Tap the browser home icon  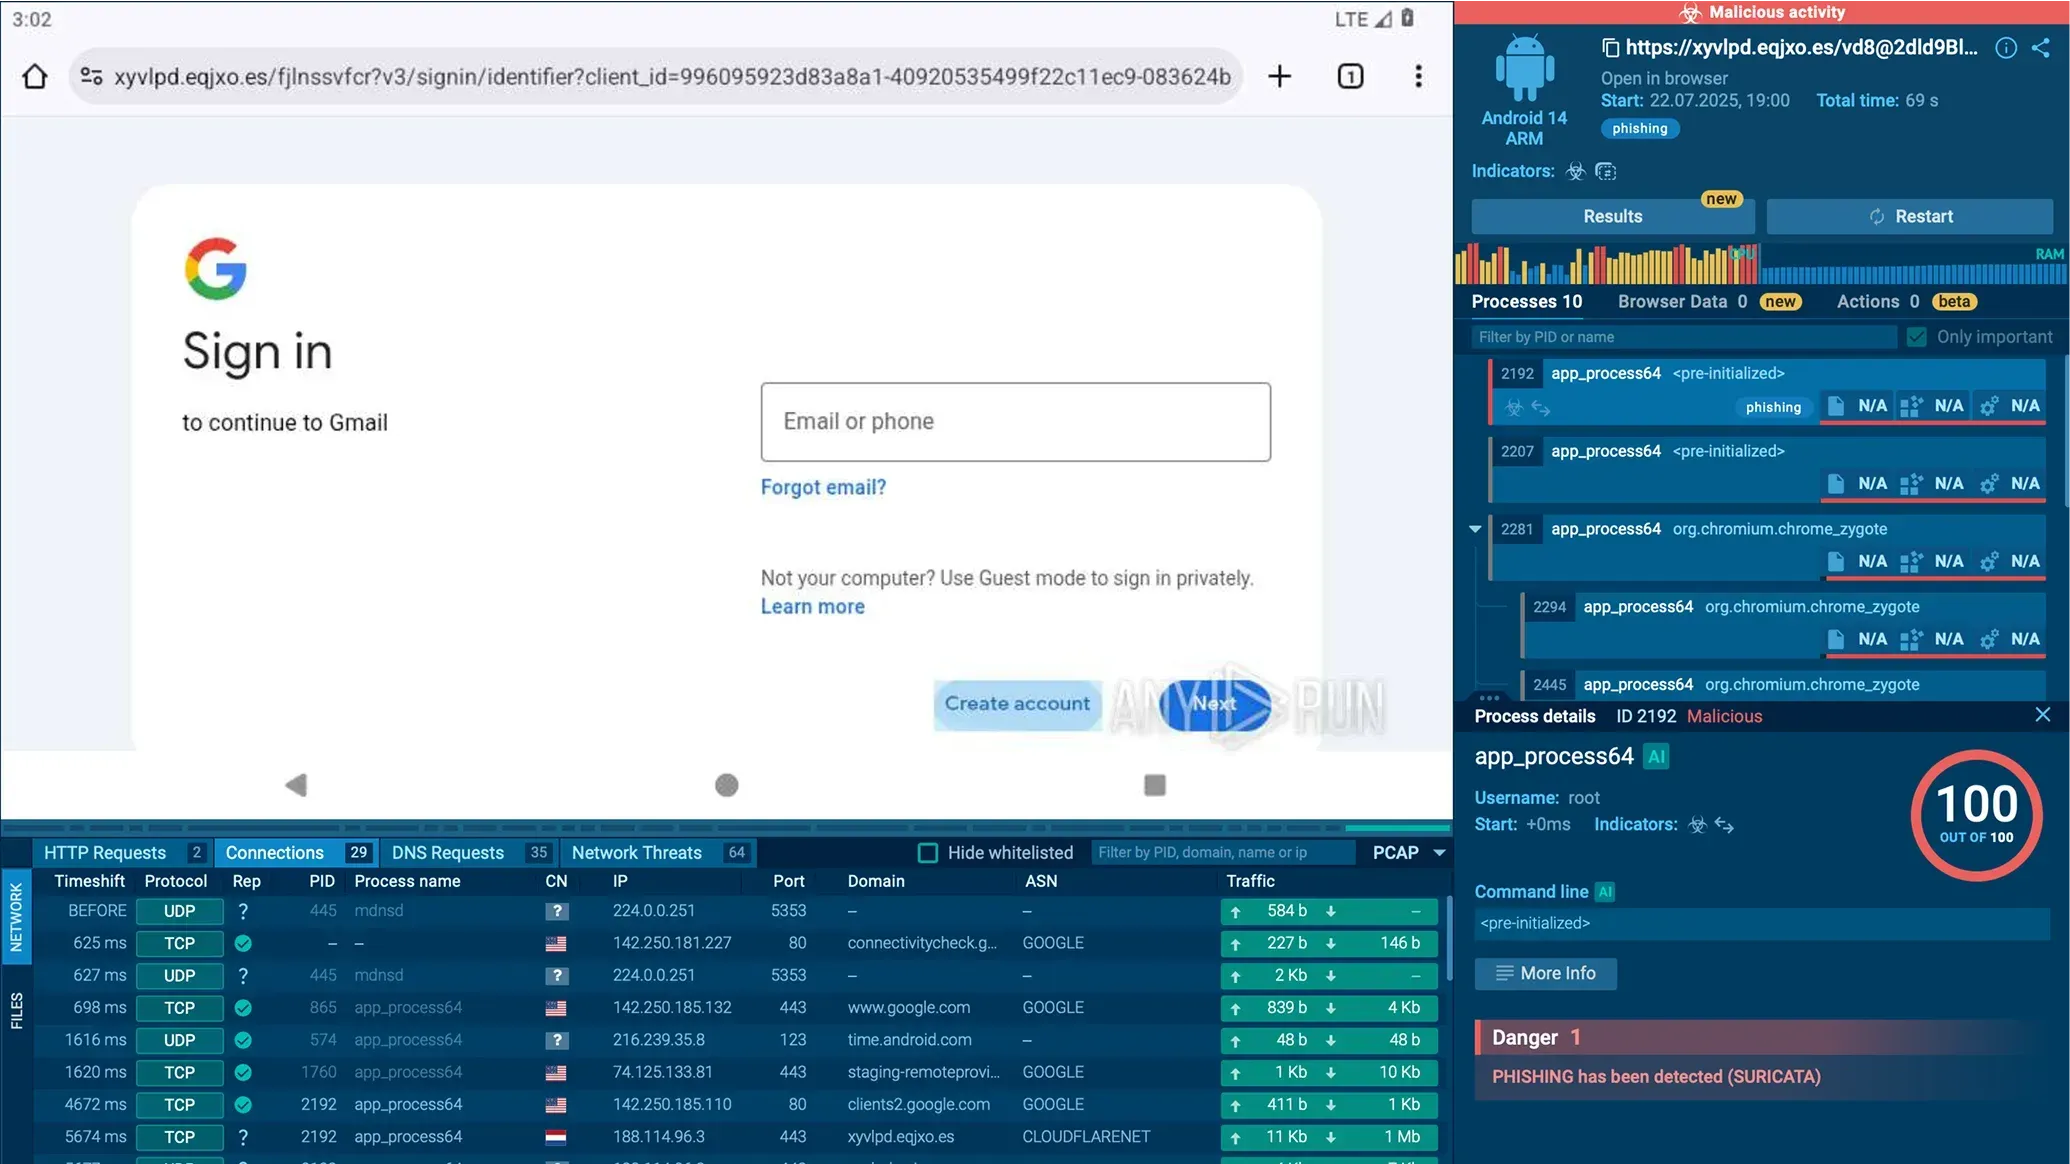(35, 76)
